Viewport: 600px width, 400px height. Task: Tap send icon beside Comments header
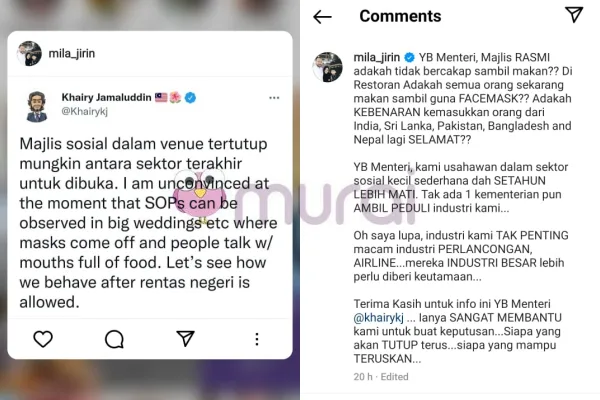(x=574, y=15)
